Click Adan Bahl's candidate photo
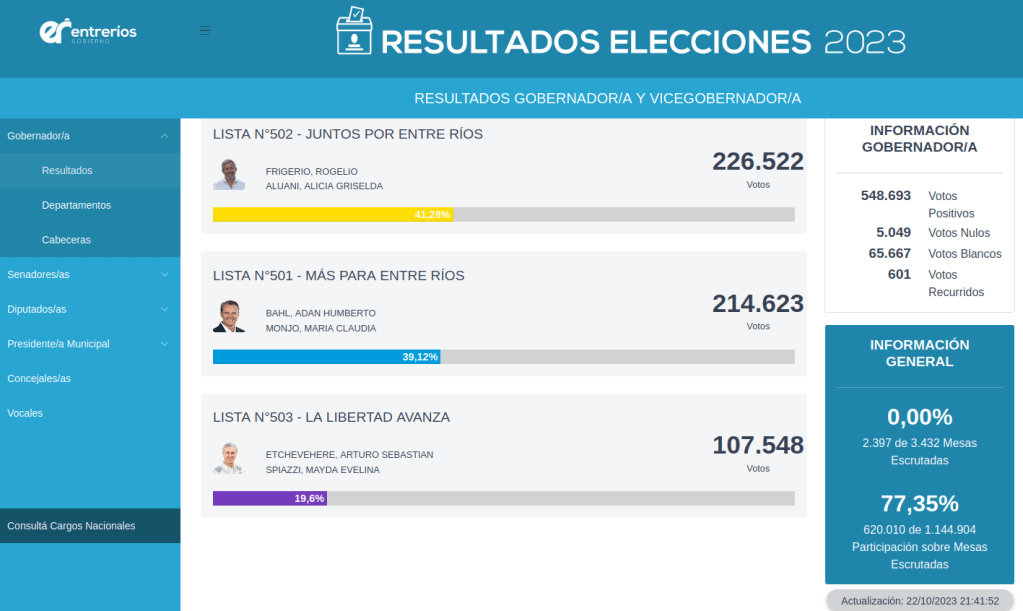Image resolution: width=1023 pixels, height=611 pixels. tap(230, 316)
